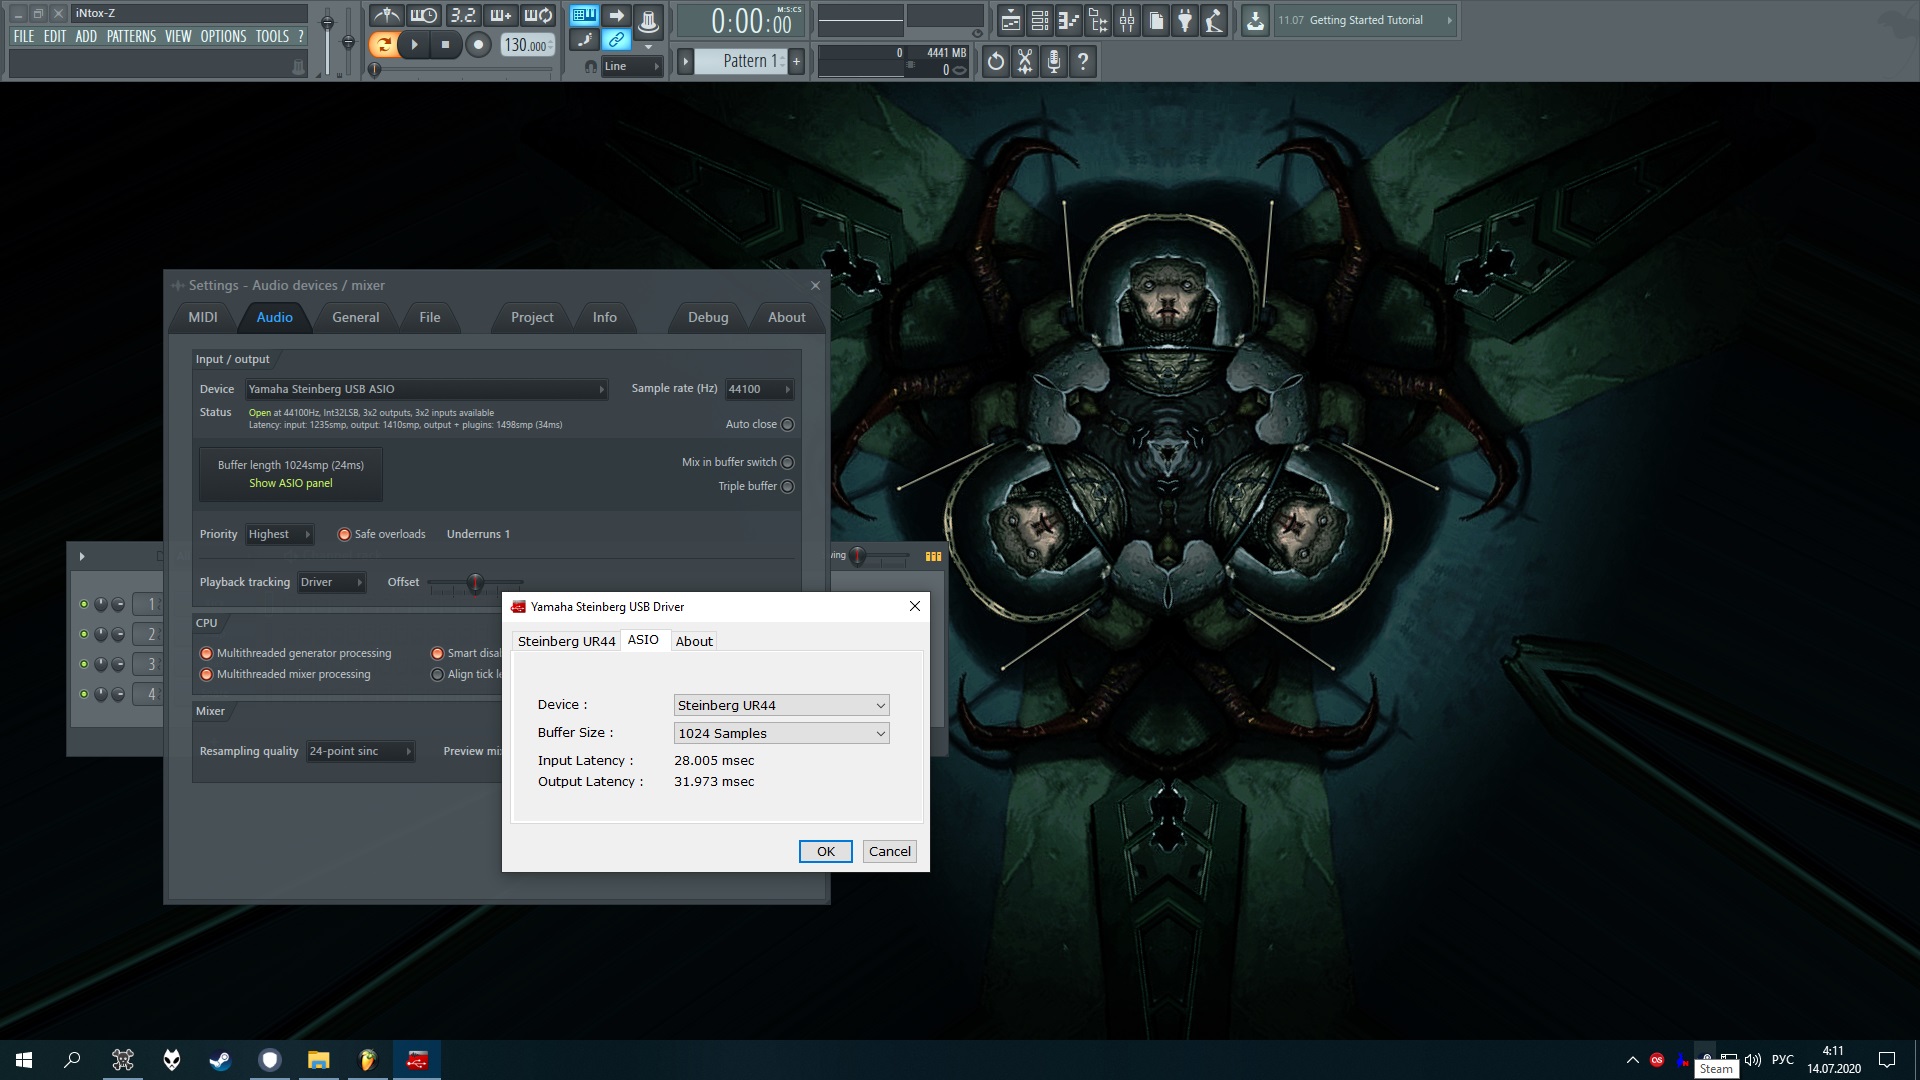Open Playback tracking Driver dropdown
Viewport: 1920px width, 1080px height.
(332, 582)
